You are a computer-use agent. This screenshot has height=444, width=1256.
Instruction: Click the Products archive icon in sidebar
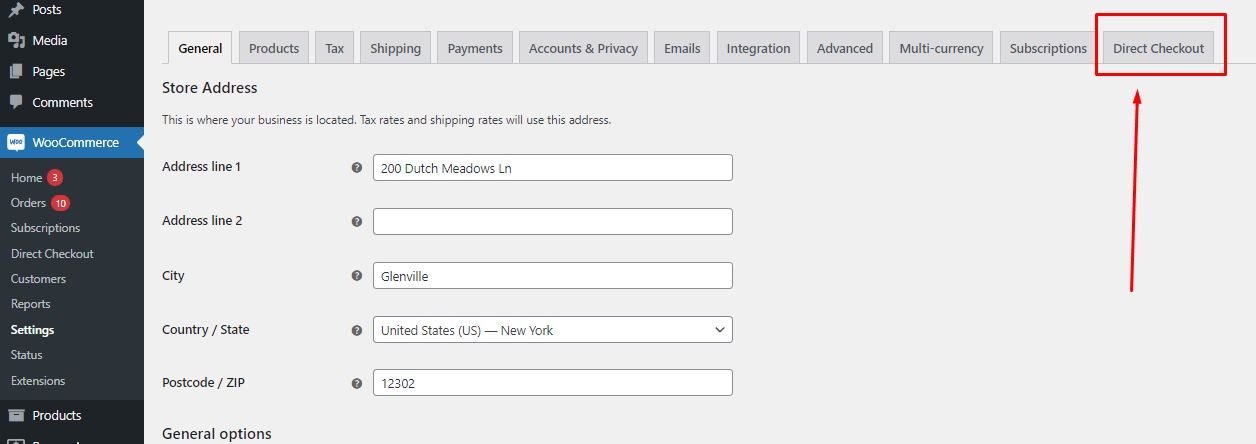point(16,416)
